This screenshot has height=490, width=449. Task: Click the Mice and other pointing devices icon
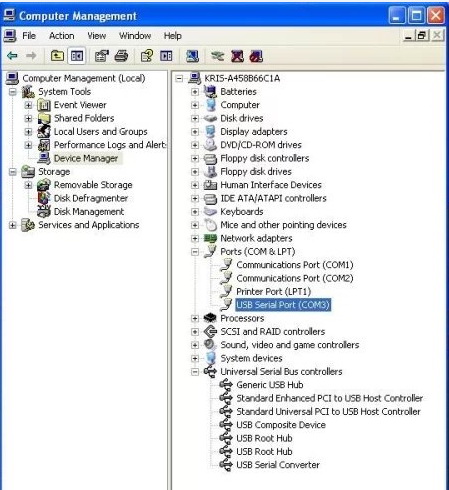(210, 225)
